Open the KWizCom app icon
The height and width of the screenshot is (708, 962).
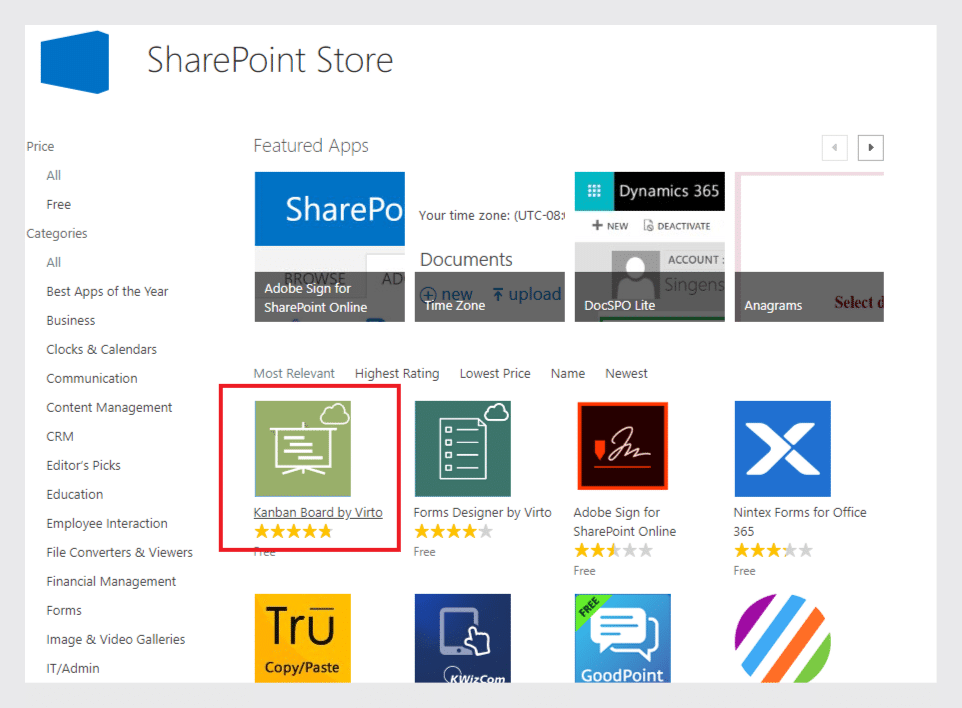pos(463,638)
